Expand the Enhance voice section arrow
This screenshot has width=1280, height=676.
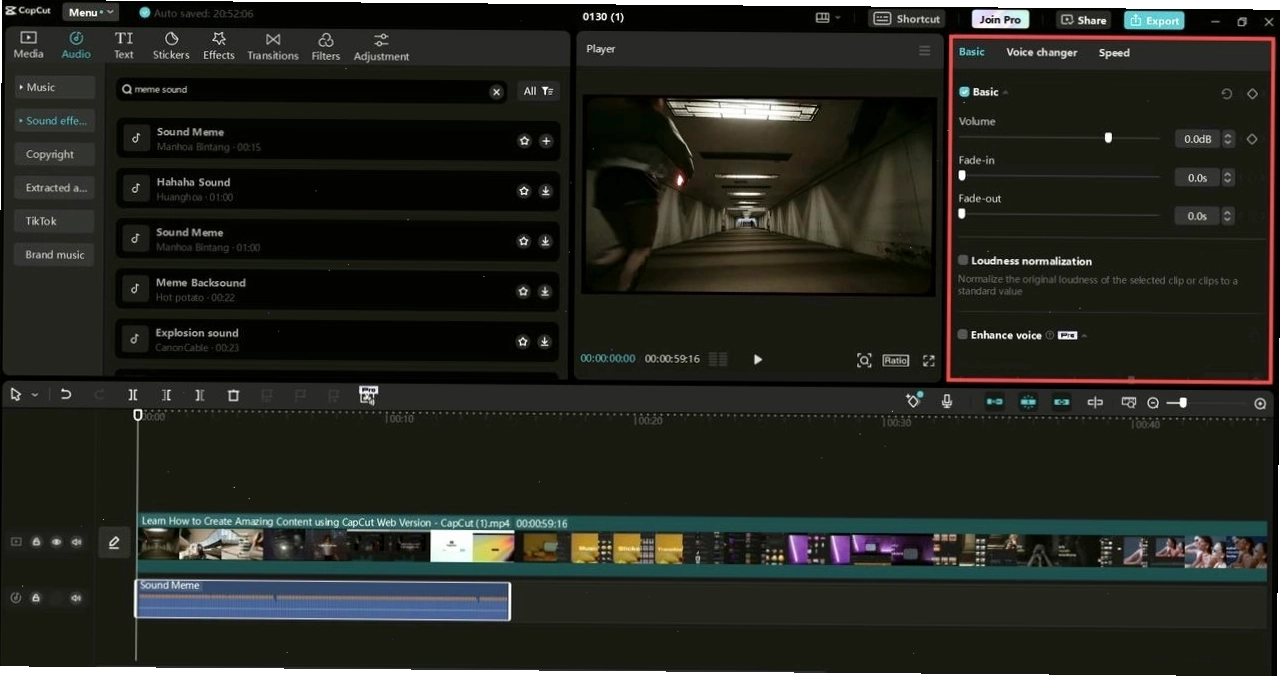[1085, 336]
